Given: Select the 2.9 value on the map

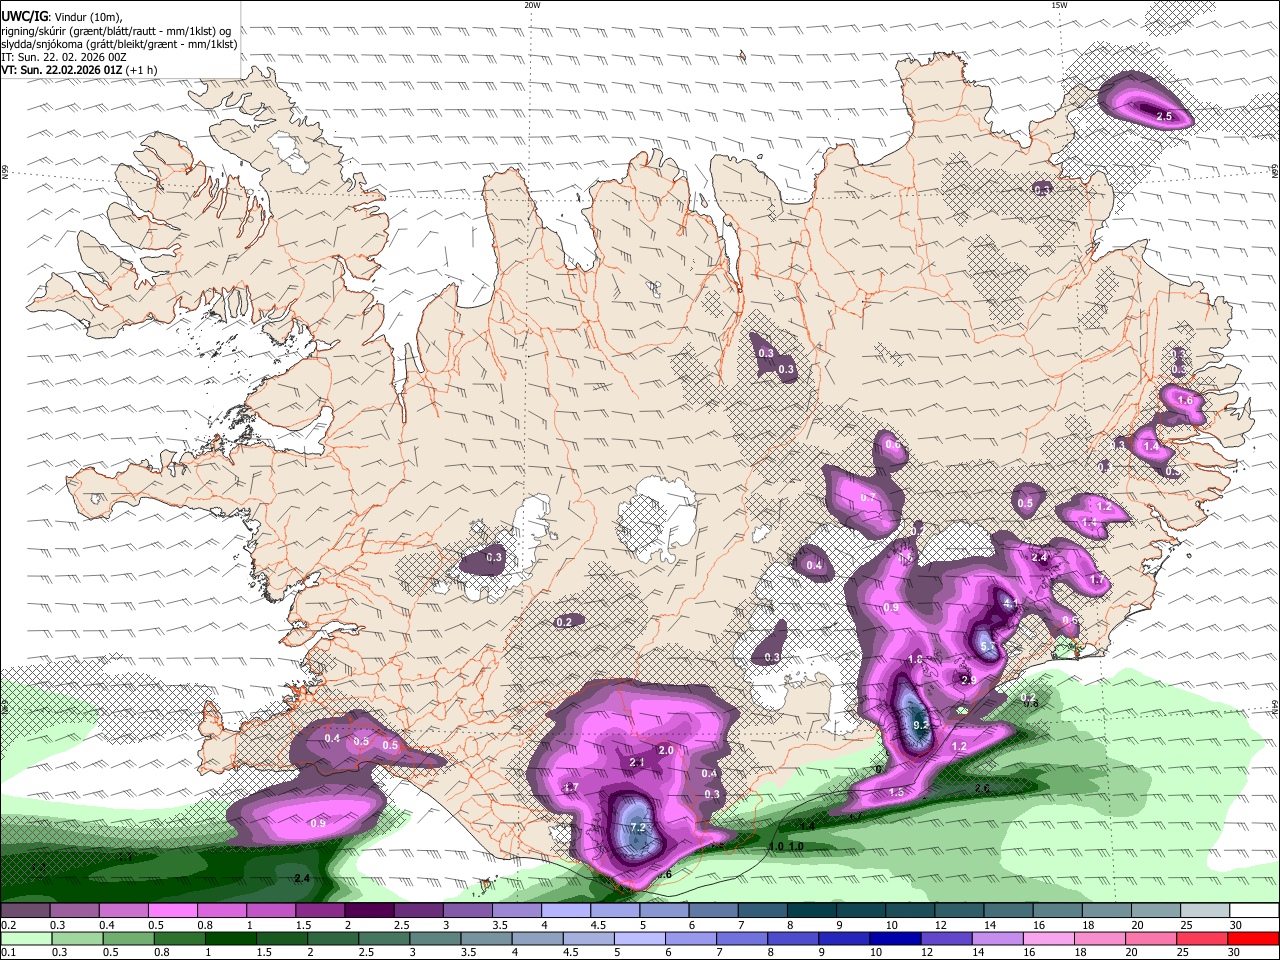Looking at the screenshot, I should tap(968, 680).
